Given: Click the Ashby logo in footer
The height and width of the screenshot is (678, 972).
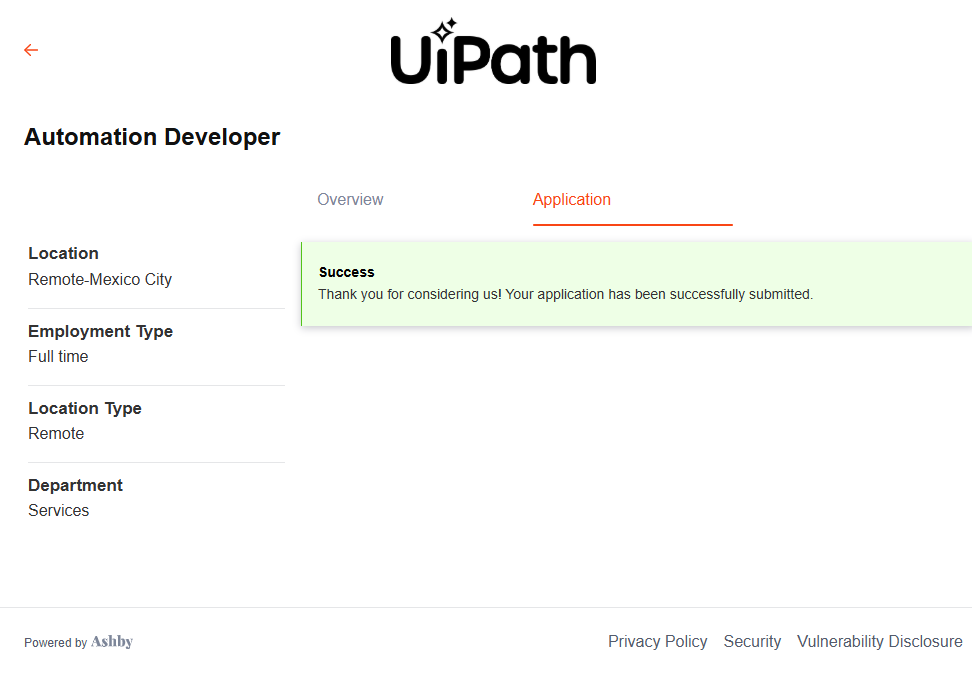Looking at the screenshot, I should (x=112, y=642).
